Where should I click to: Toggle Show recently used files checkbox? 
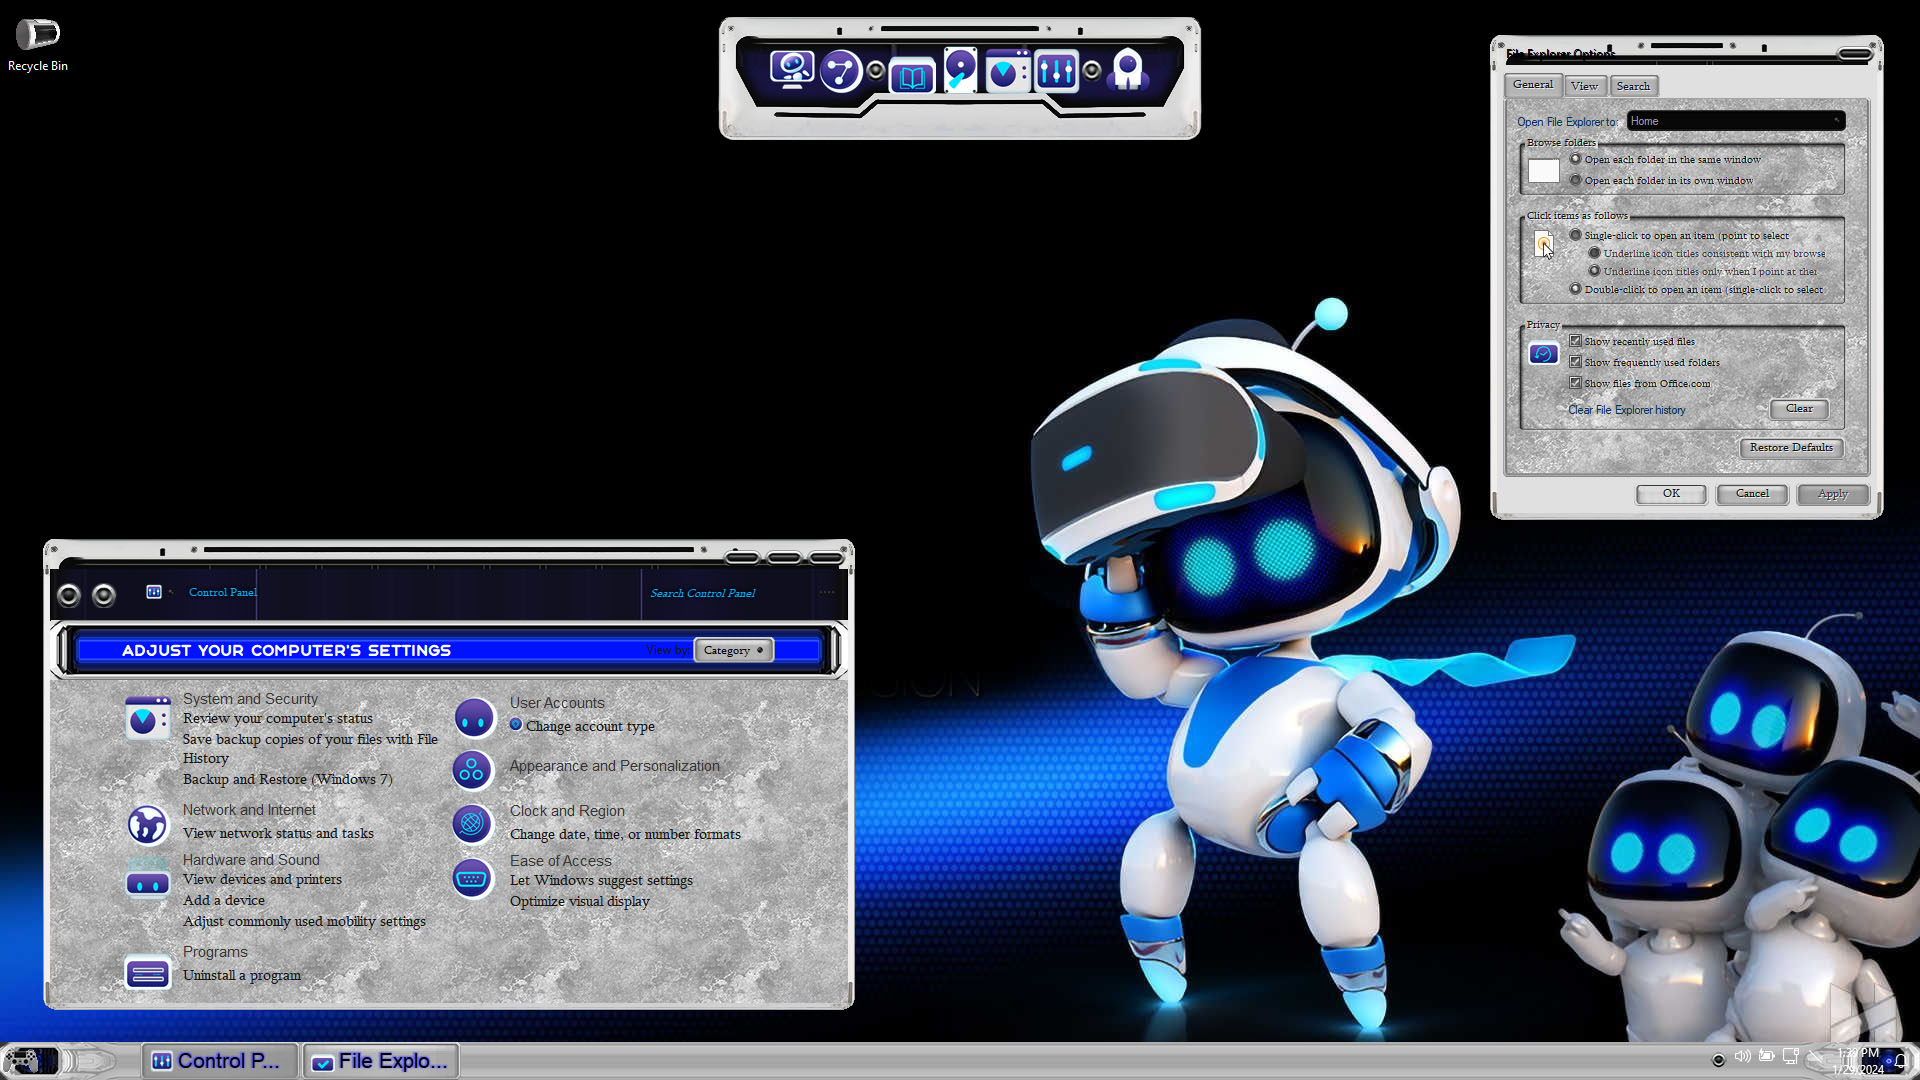coord(1575,341)
